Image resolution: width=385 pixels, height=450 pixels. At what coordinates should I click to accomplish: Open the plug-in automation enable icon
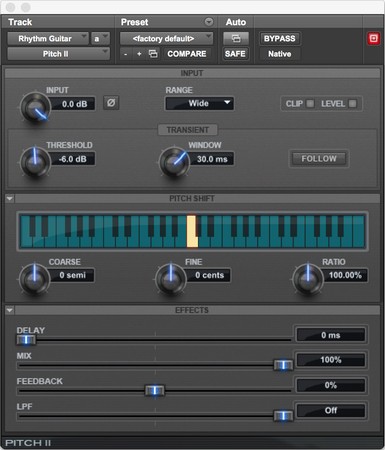click(236, 39)
